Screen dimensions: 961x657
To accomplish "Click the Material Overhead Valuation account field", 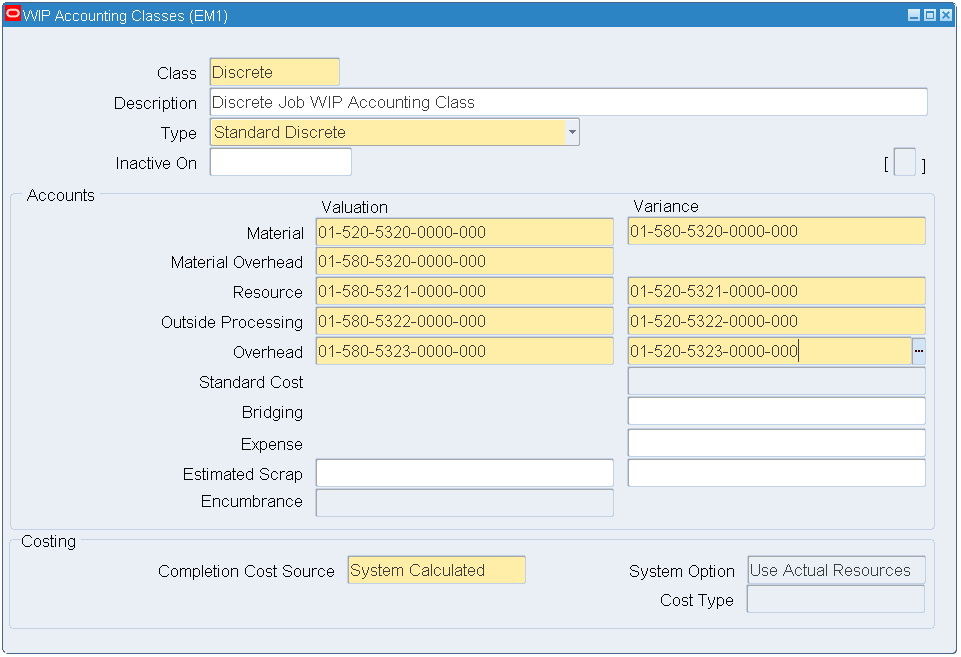I will pos(465,262).
